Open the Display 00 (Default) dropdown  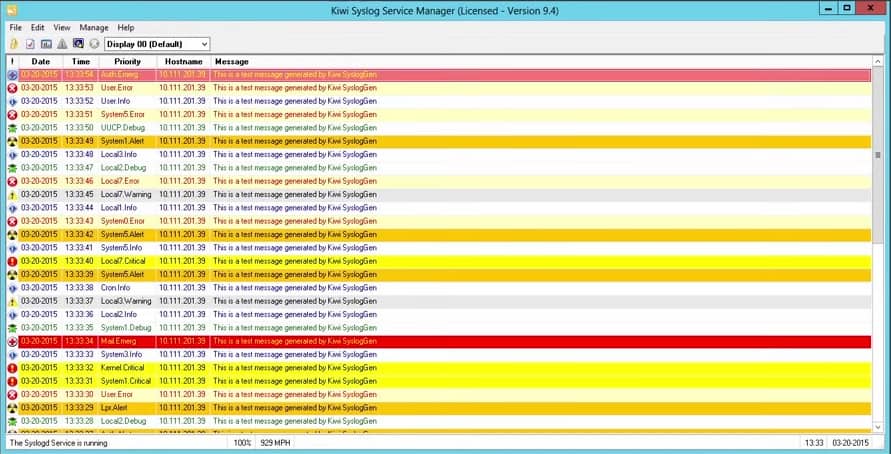[x=157, y=44]
